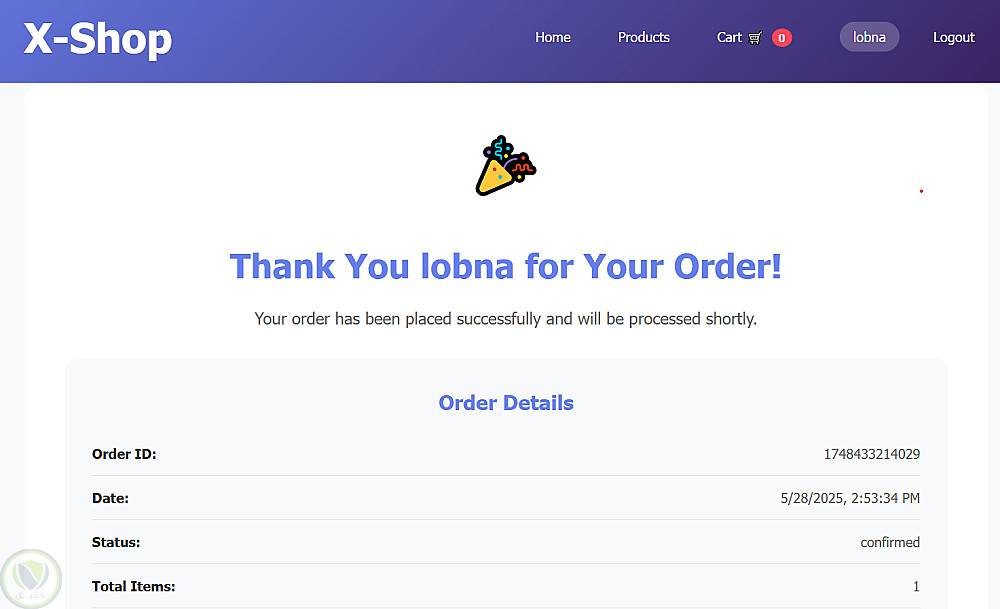Click the red cart count badge
The height and width of the screenshot is (609, 1000).
(782, 38)
